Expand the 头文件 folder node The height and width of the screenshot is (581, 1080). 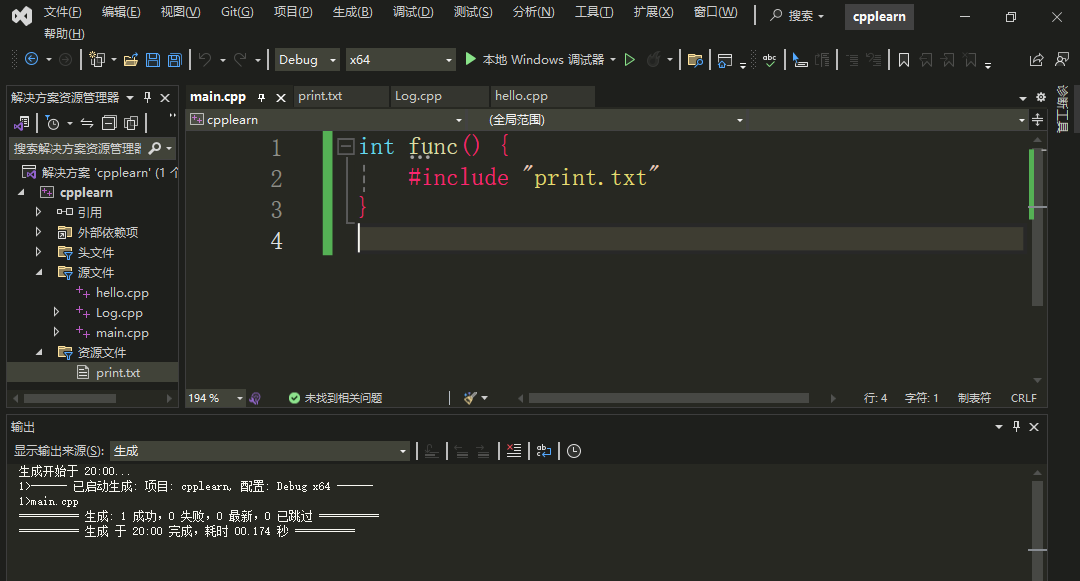coord(39,252)
